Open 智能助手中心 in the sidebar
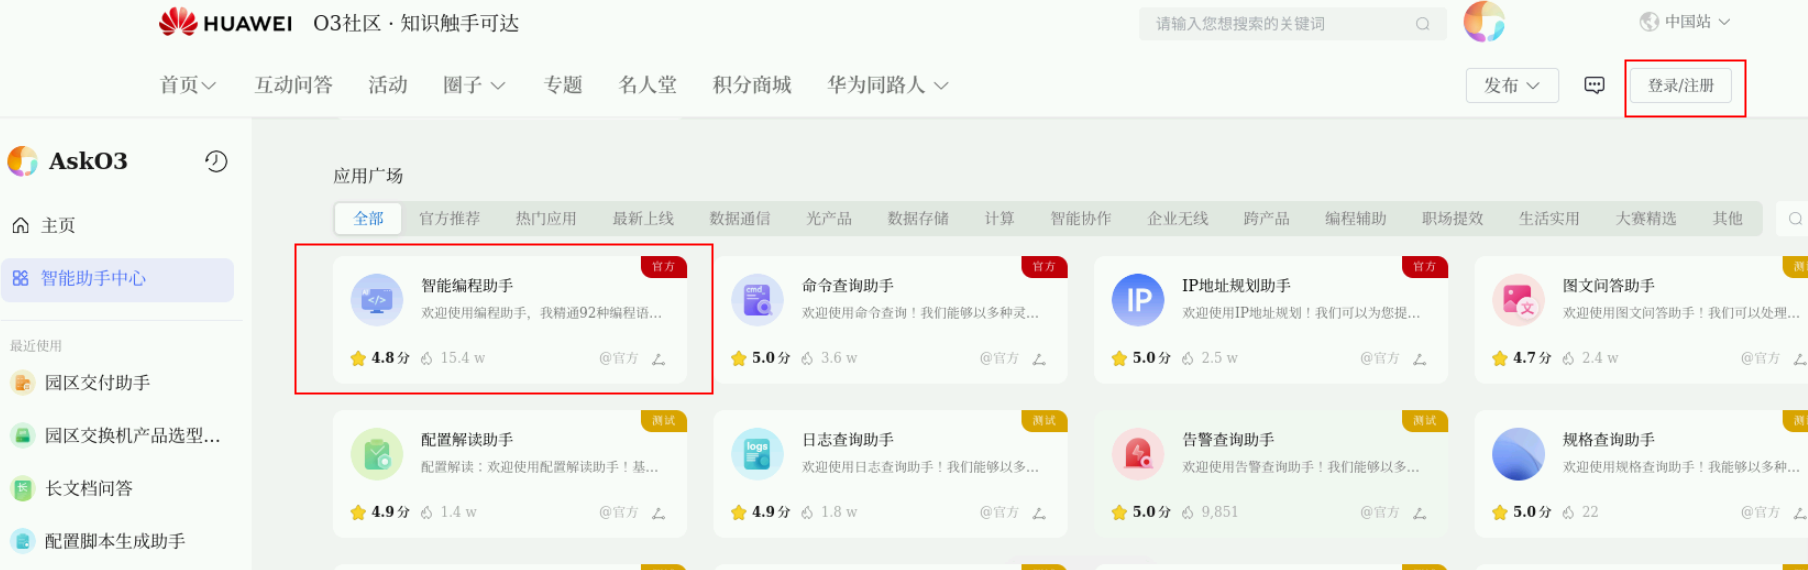 118,279
